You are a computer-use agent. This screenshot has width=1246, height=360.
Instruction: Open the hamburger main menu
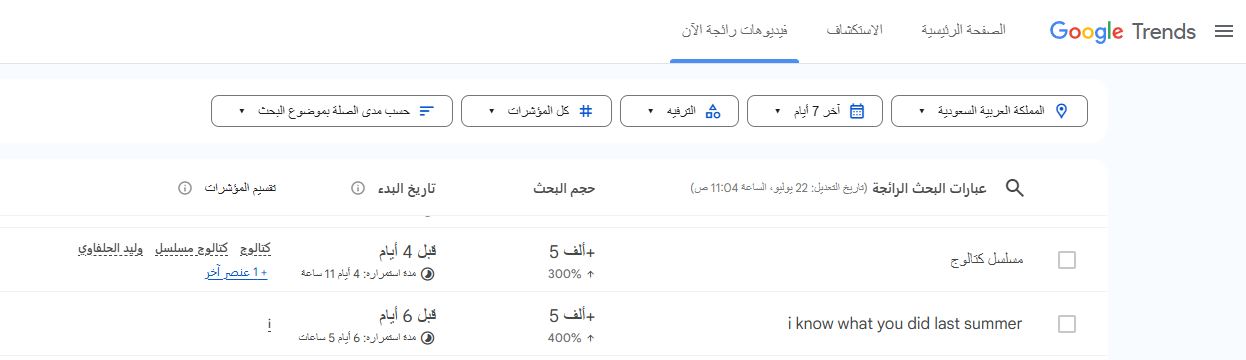[x=1224, y=32]
